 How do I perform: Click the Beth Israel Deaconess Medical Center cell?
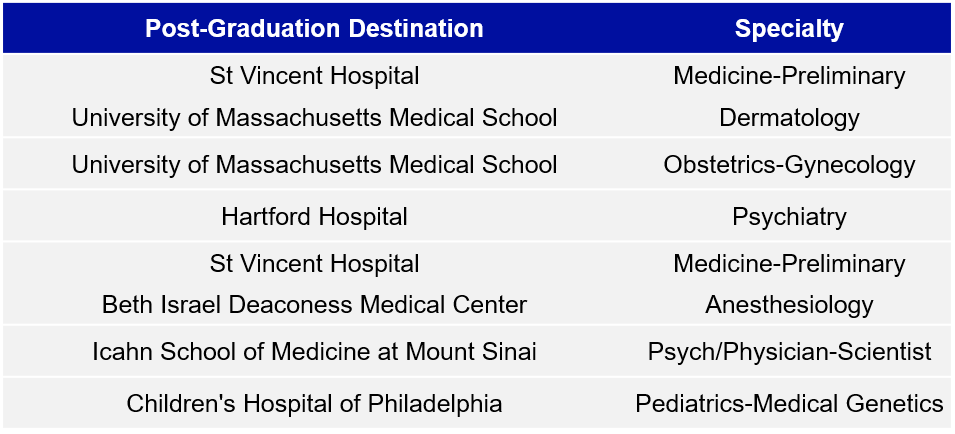(x=314, y=304)
